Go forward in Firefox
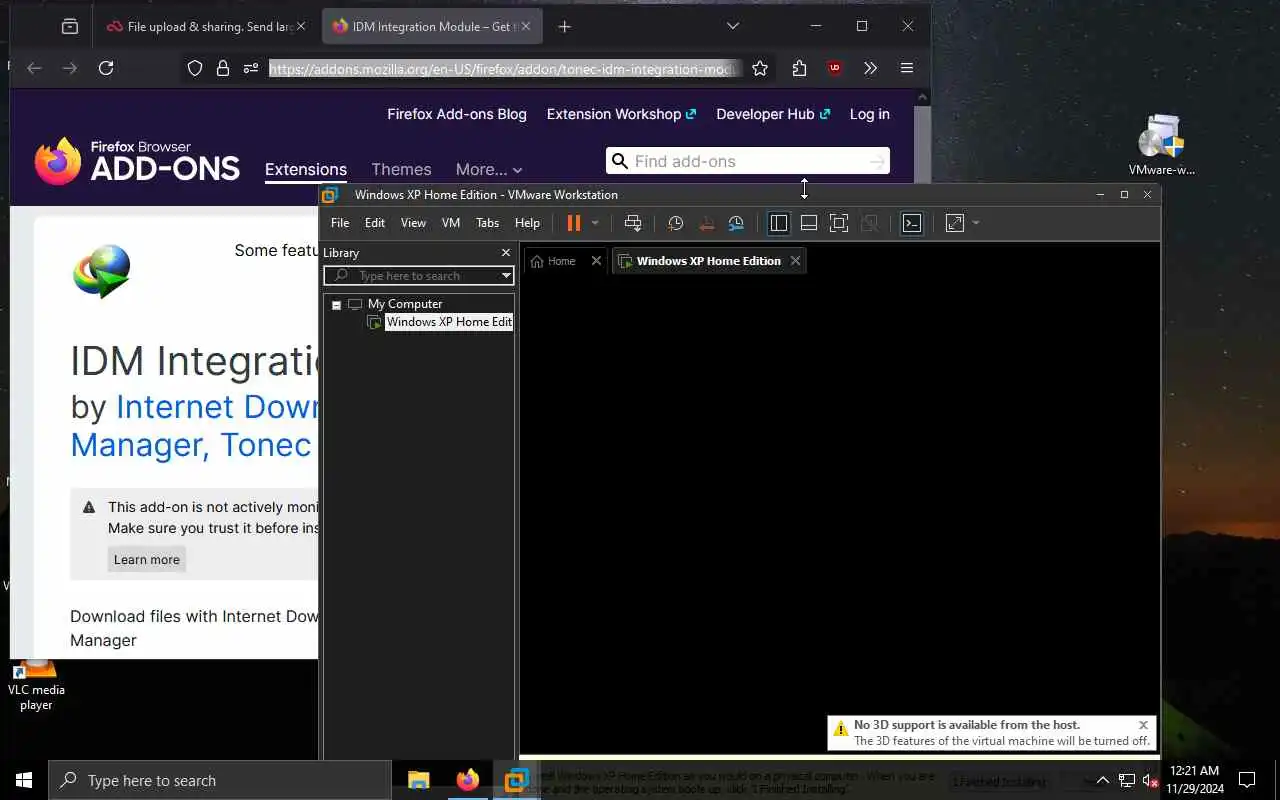 69,68
